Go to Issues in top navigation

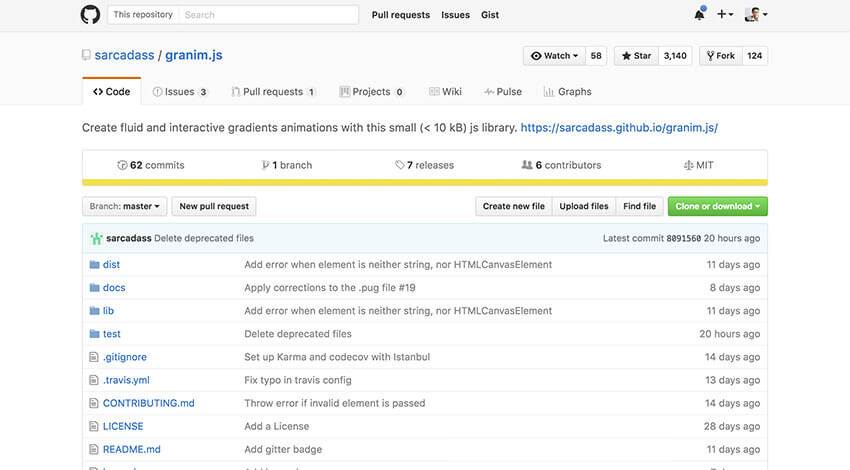(455, 15)
